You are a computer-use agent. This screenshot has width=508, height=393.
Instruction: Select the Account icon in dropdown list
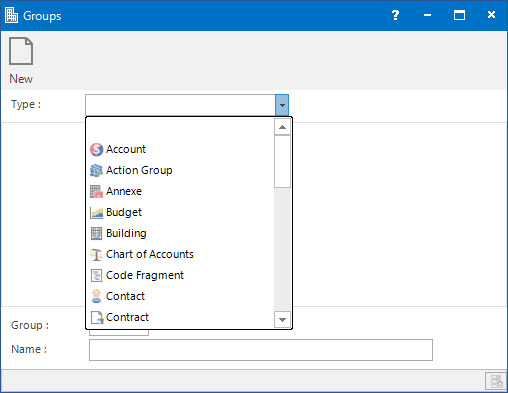(x=97, y=149)
